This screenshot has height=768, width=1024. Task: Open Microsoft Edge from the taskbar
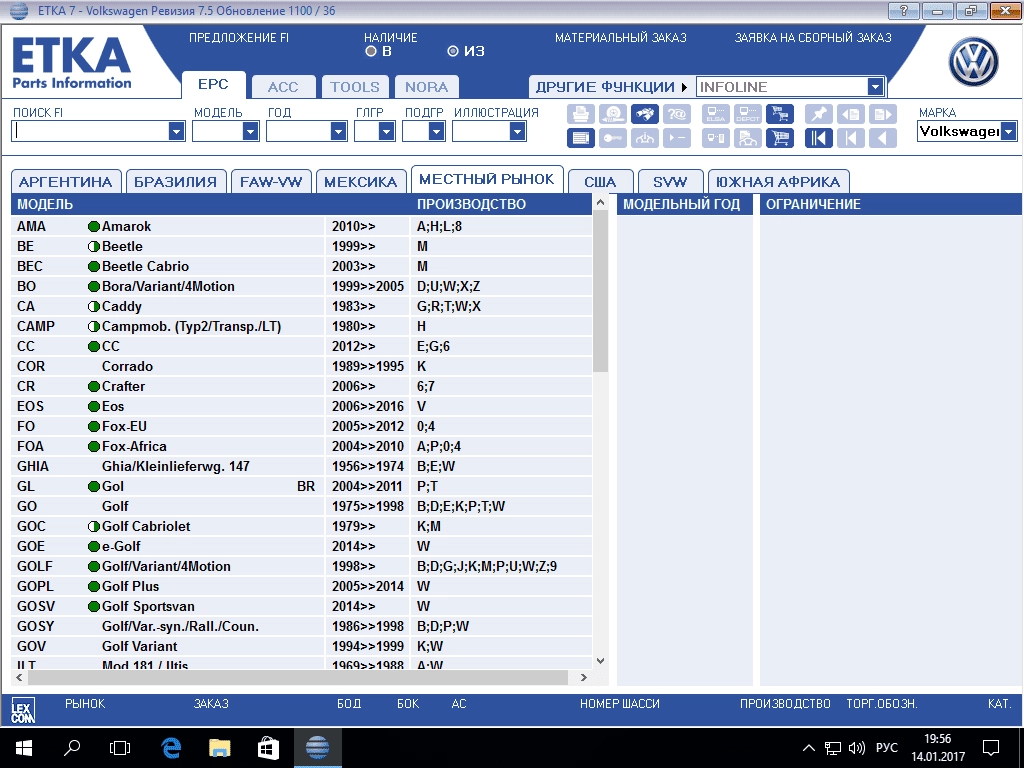(x=171, y=748)
